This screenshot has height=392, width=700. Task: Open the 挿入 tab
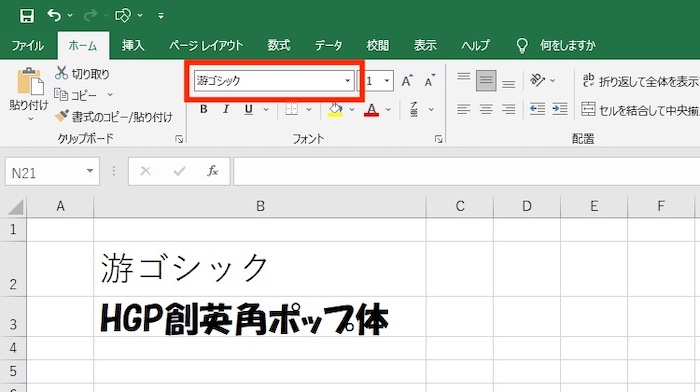point(133,46)
